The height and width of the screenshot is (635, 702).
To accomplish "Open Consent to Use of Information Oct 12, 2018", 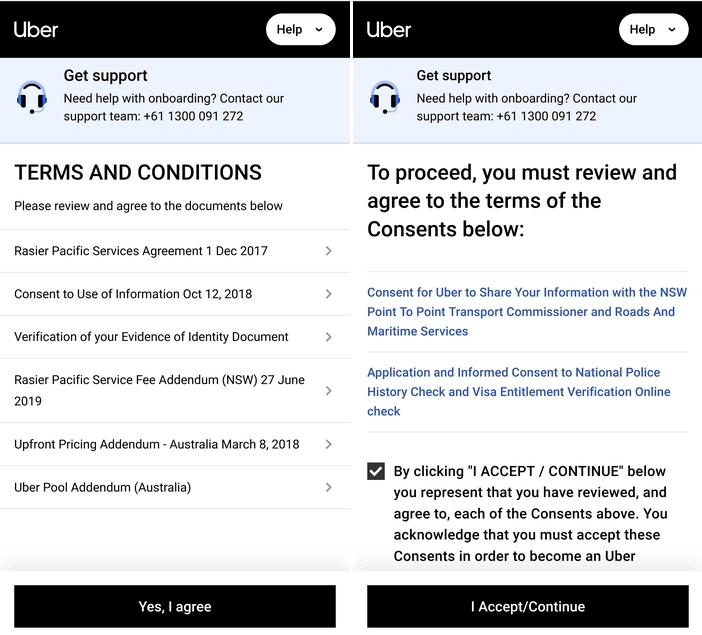I will [175, 294].
